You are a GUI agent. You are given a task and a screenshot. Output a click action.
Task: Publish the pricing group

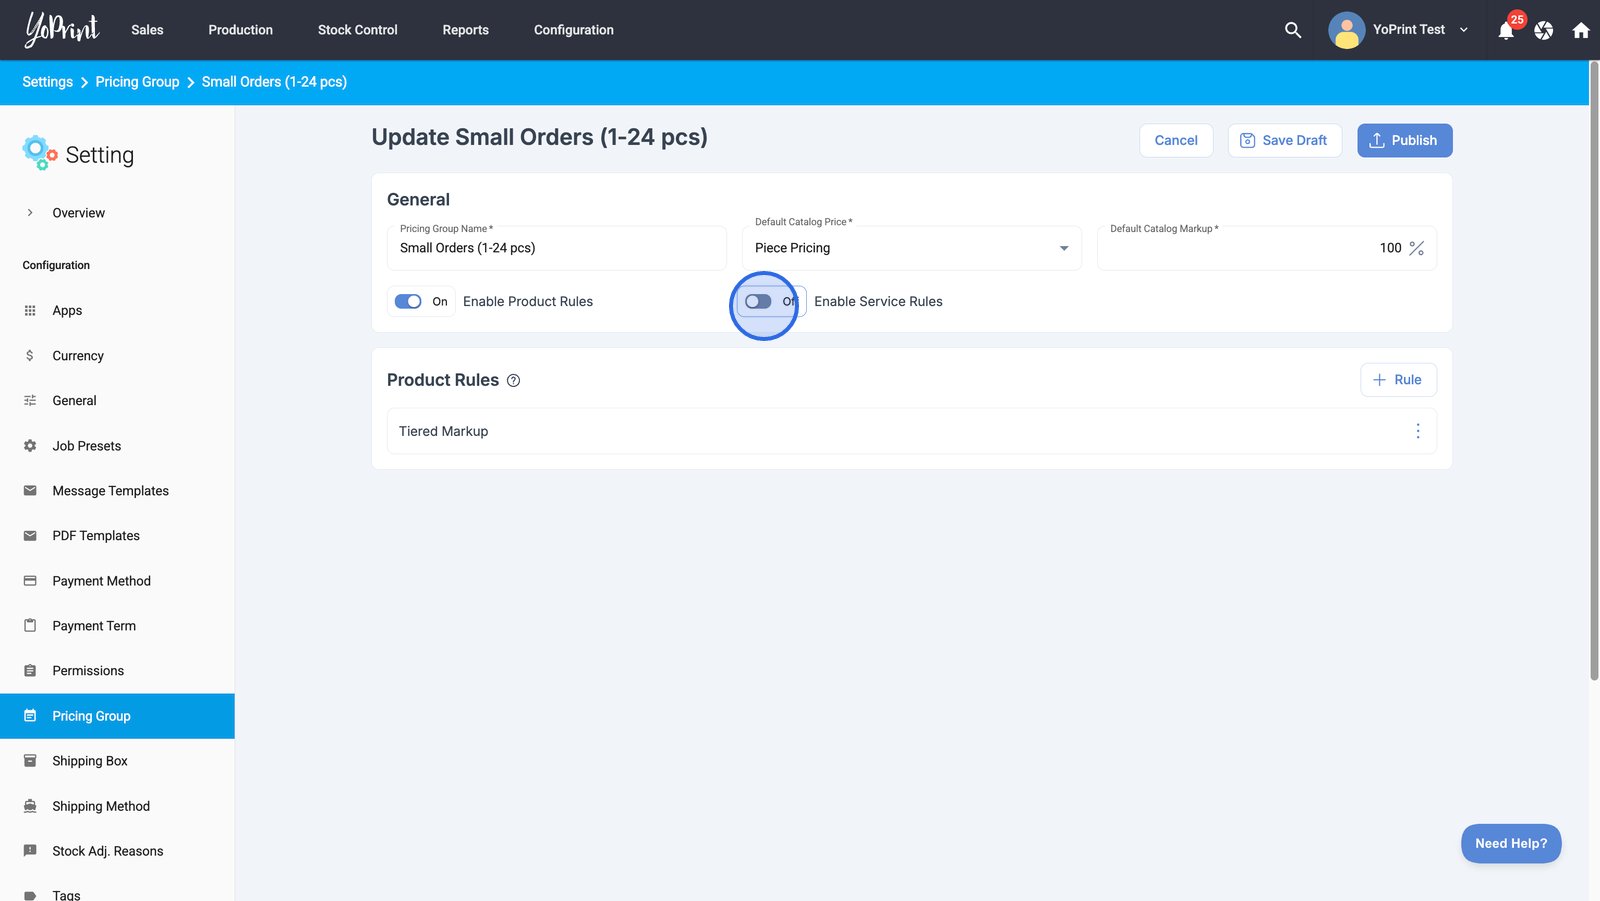click(1403, 140)
